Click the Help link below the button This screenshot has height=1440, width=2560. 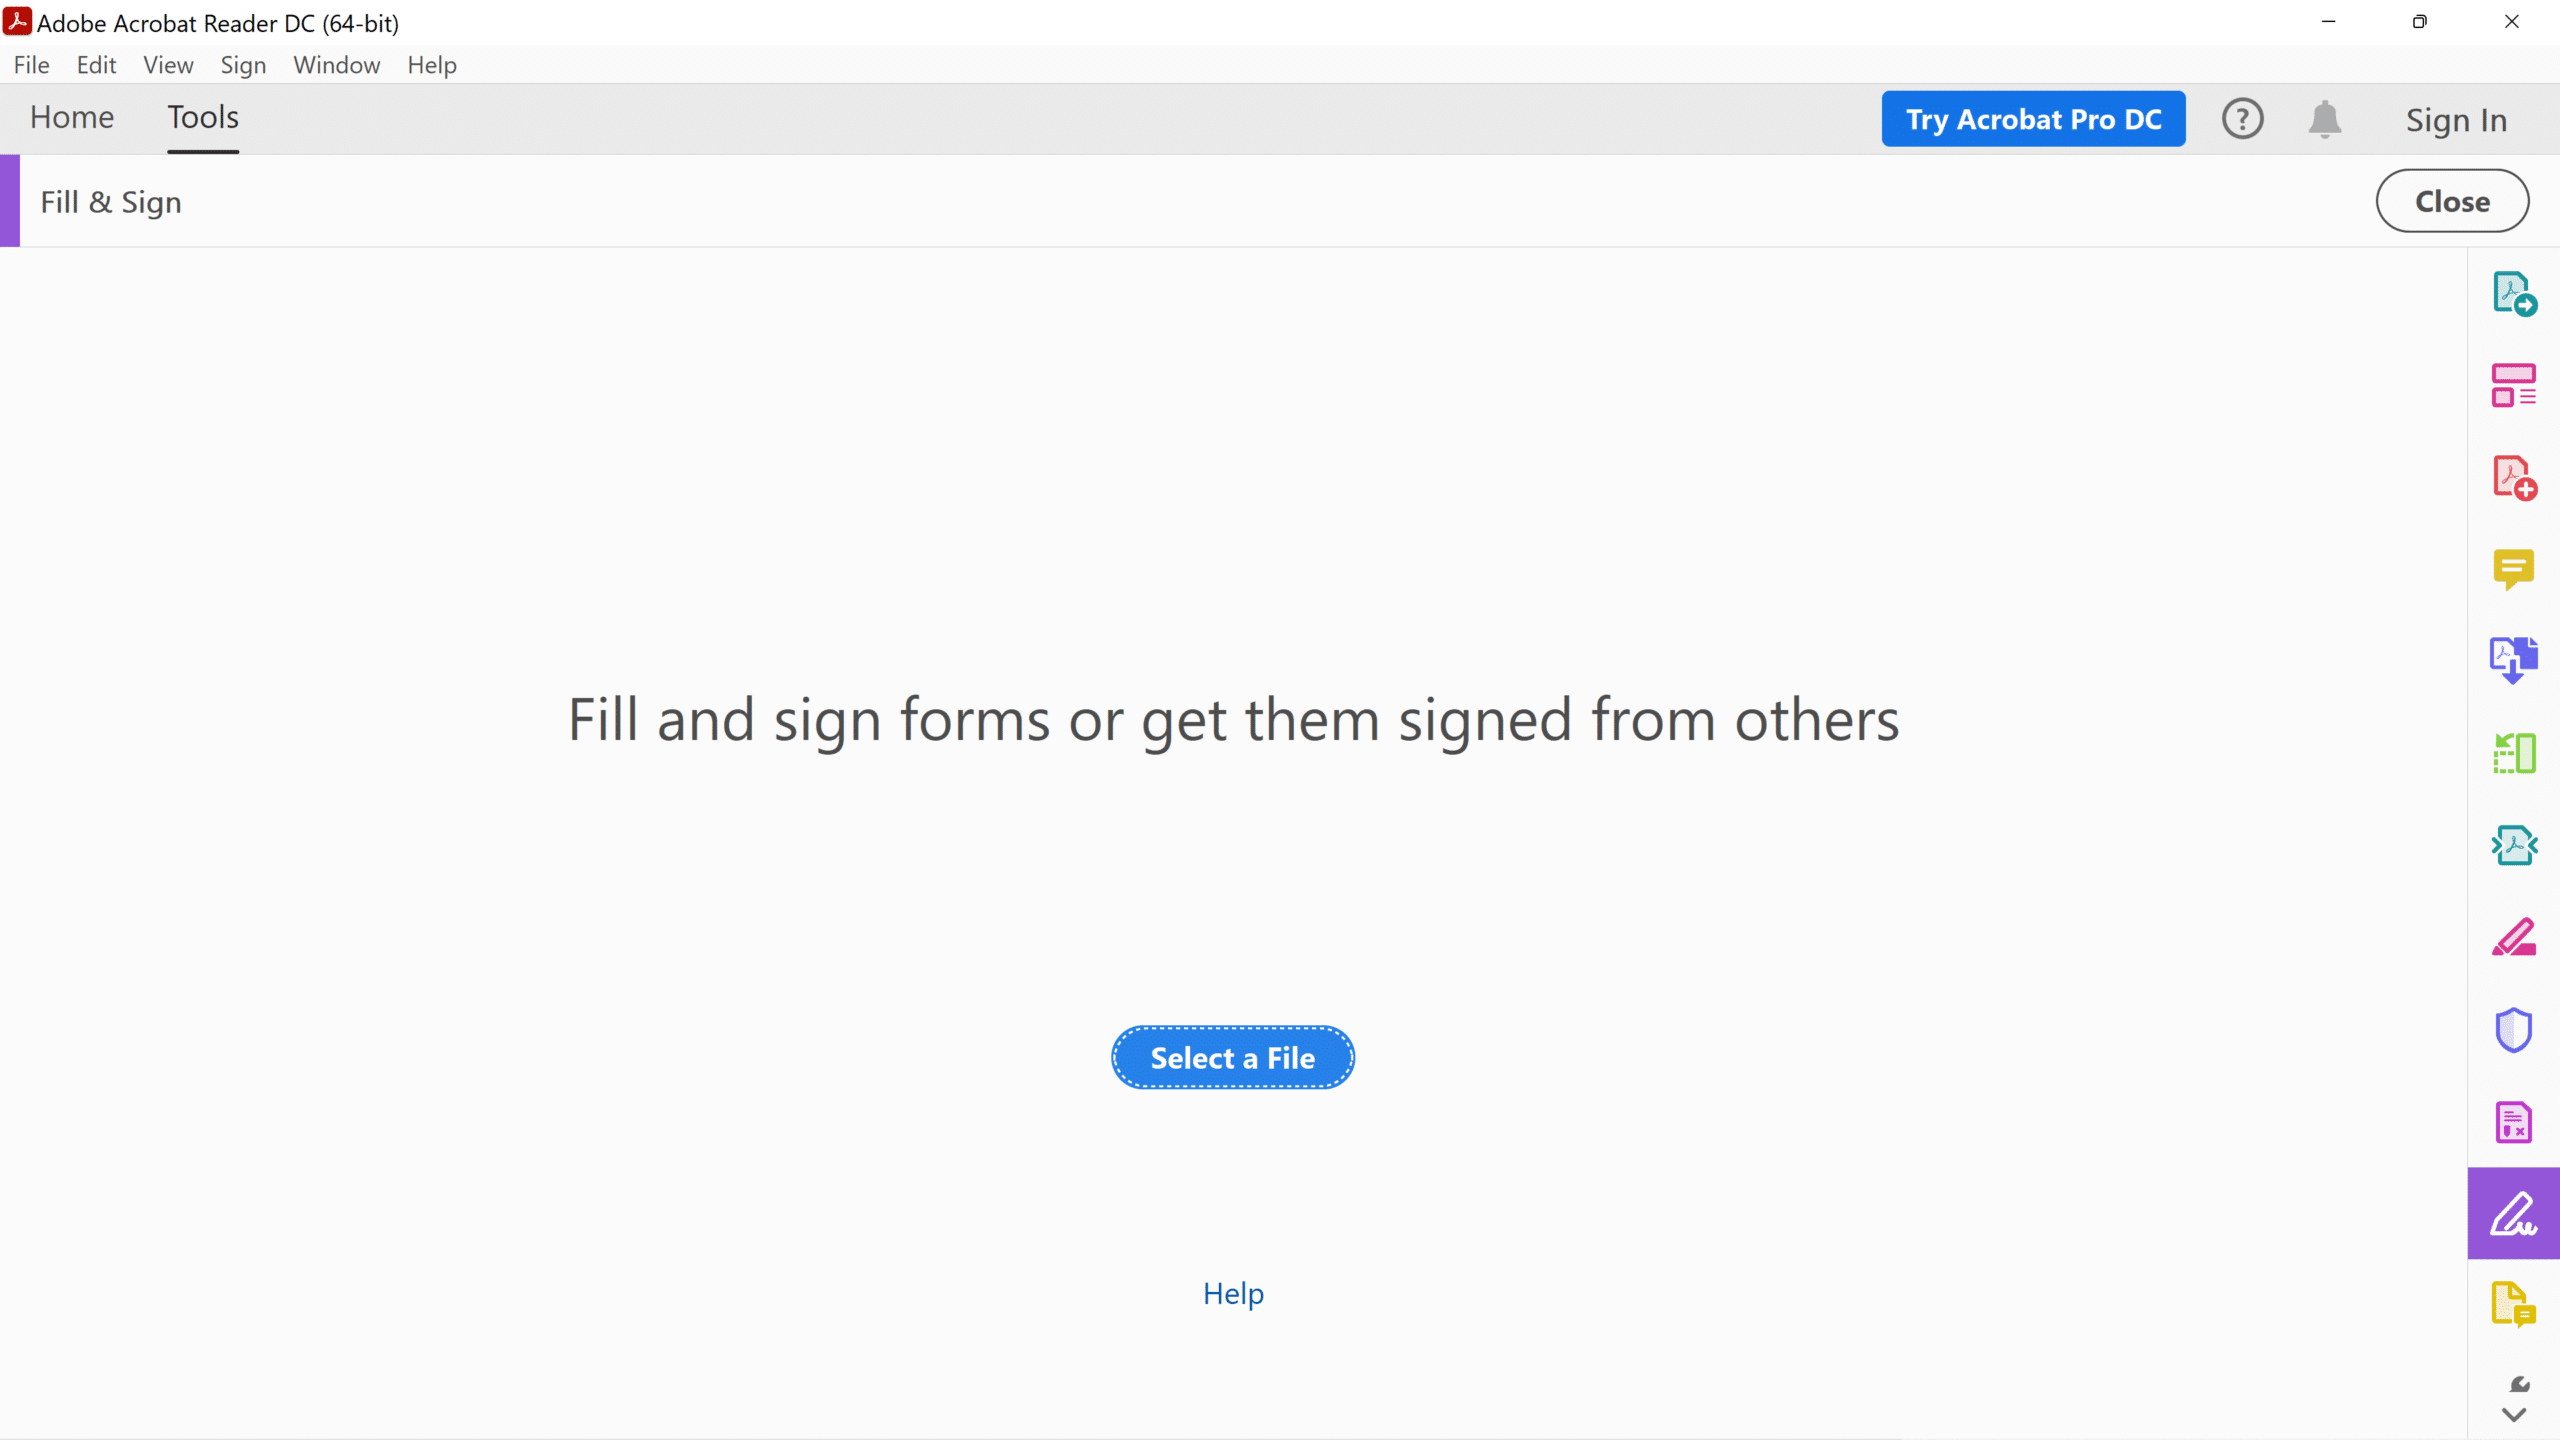(x=1233, y=1293)
